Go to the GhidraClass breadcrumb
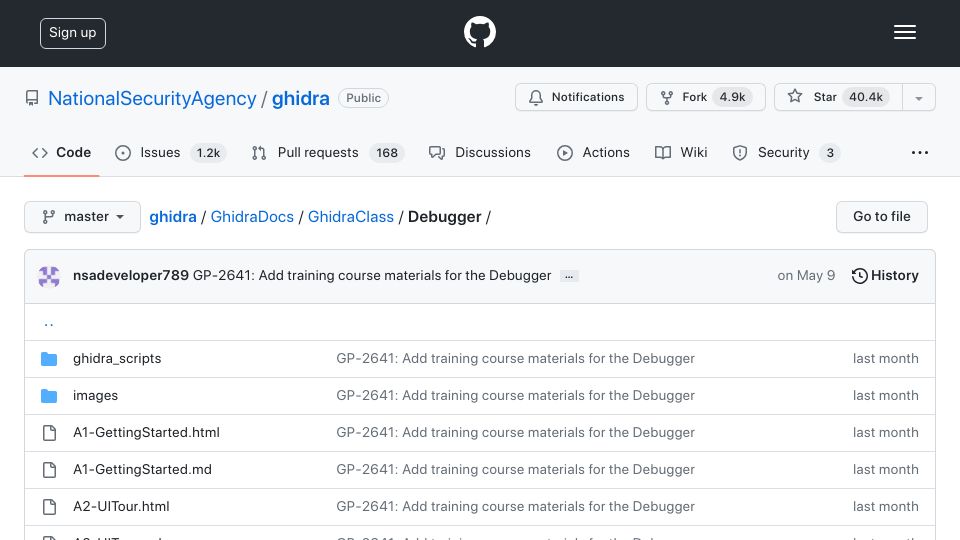This screenshot has width=960, height=540. [351, 217]
